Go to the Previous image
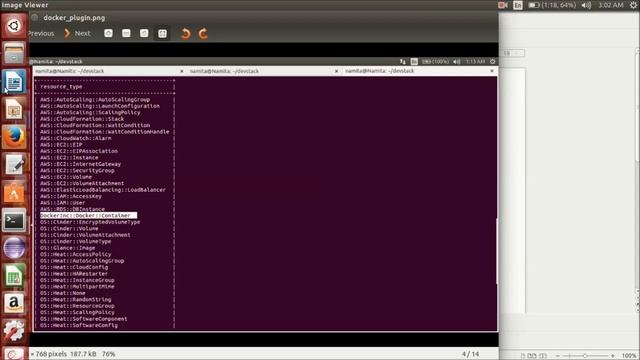This screenshot has height=360, width=640. [x=41, y=33]
